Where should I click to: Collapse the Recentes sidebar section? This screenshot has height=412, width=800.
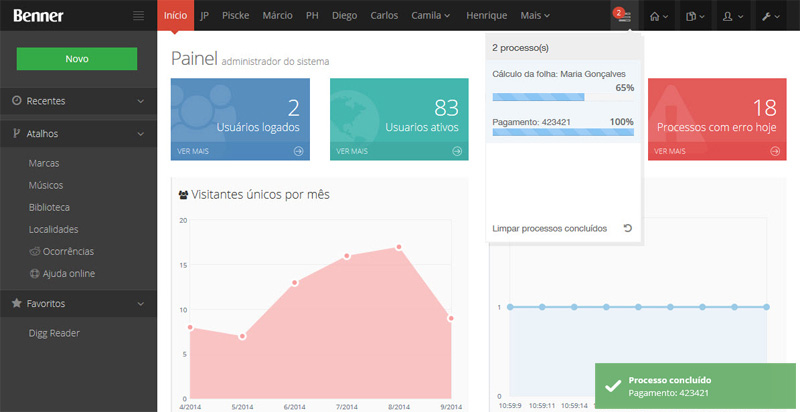(x=140, y=101)
